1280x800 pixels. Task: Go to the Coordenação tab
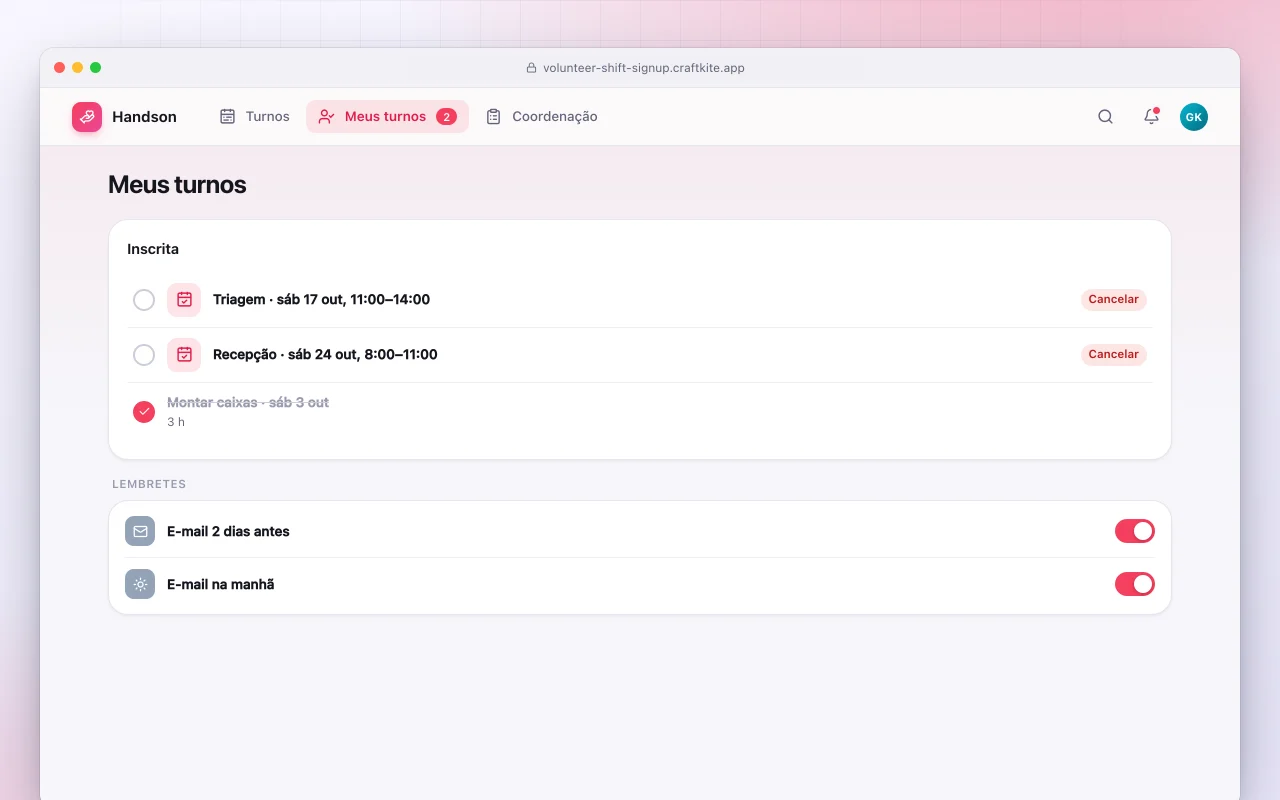point(541,117)
